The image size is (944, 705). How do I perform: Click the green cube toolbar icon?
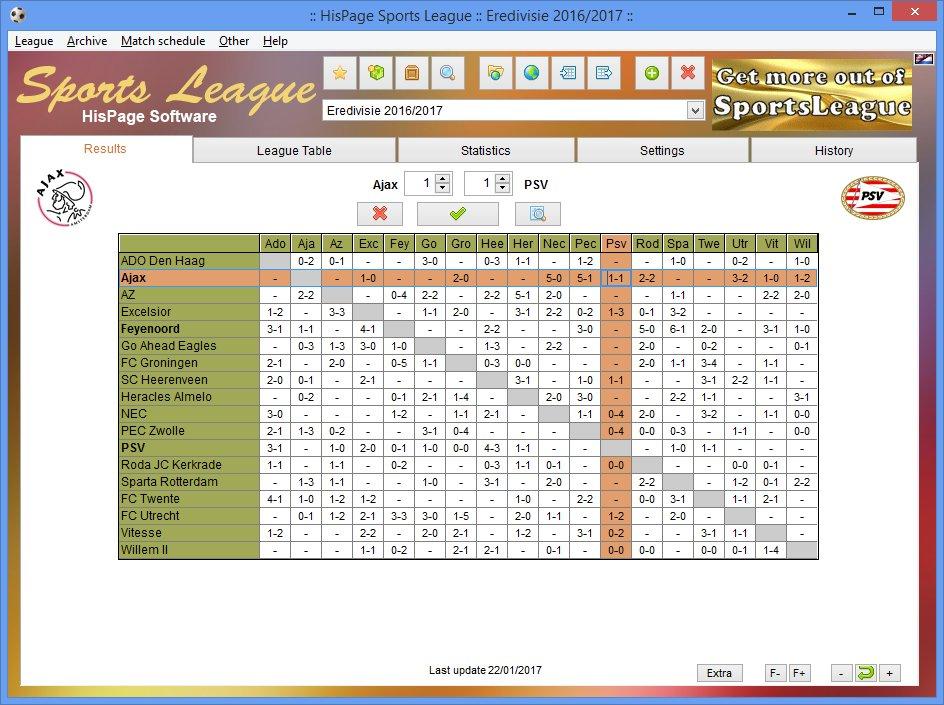(x=376, y=73)
